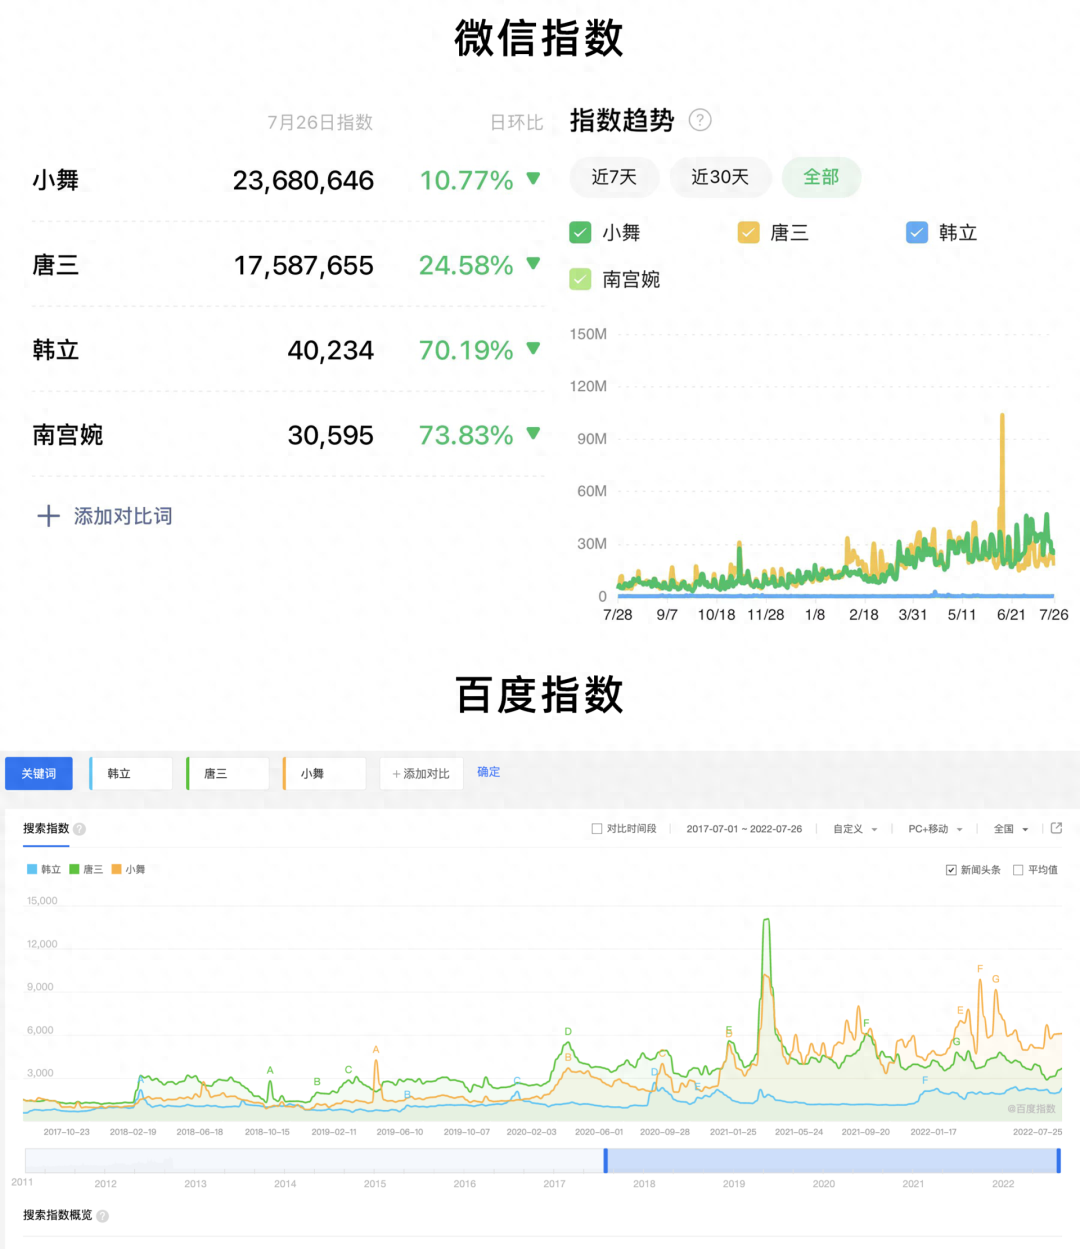Expand the PC+移动 device dropdown
The image size is (1080, 1249).
pos(935,829)
